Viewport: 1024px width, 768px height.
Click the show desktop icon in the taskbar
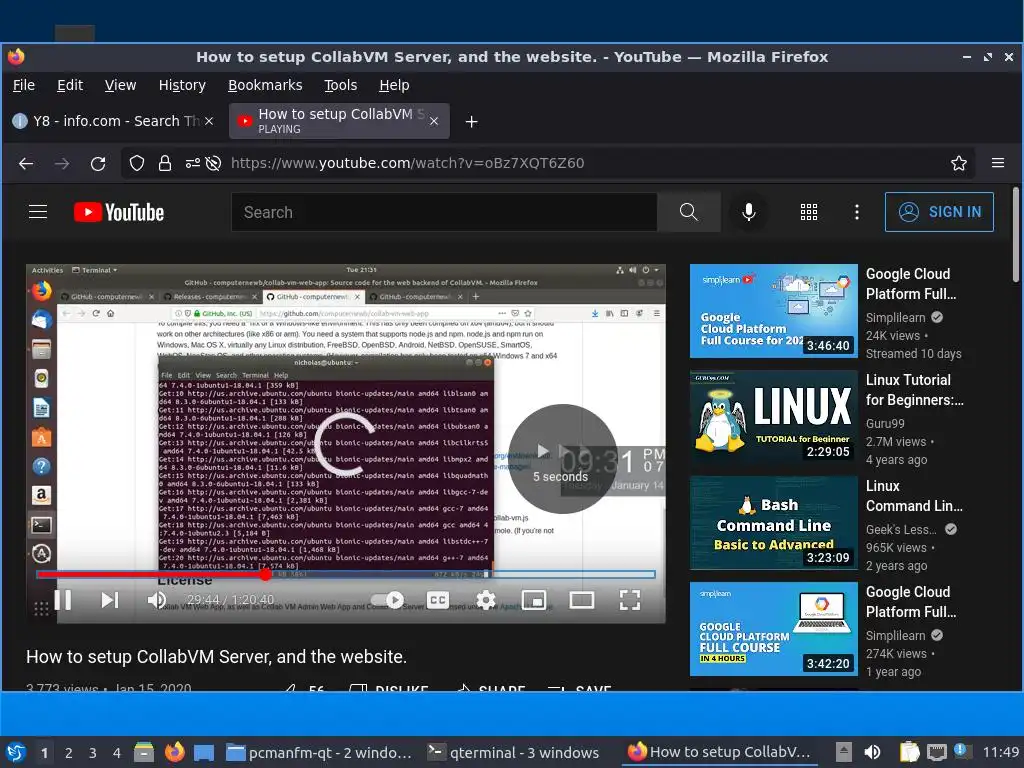204,752
